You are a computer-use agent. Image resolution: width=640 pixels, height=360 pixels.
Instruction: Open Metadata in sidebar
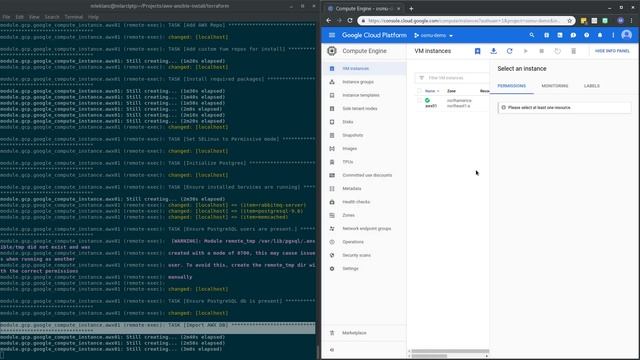[352, 189]
